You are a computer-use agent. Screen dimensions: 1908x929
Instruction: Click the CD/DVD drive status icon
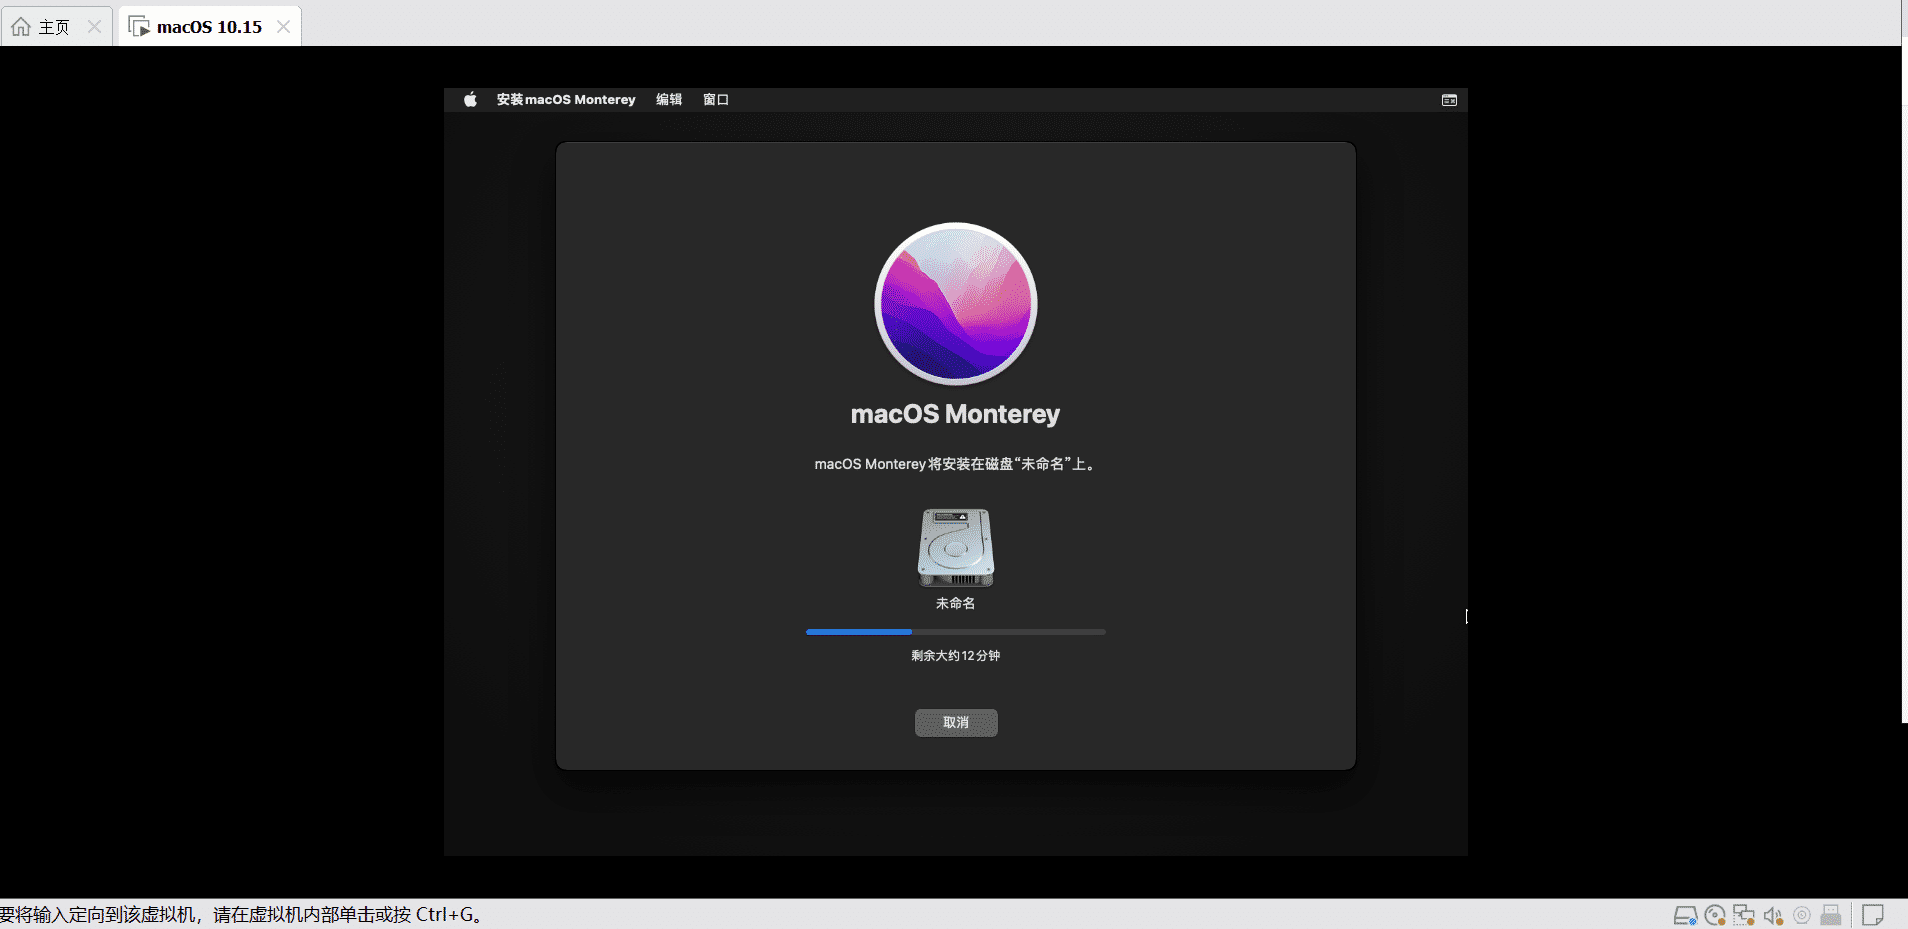(x=1715, y=915)
